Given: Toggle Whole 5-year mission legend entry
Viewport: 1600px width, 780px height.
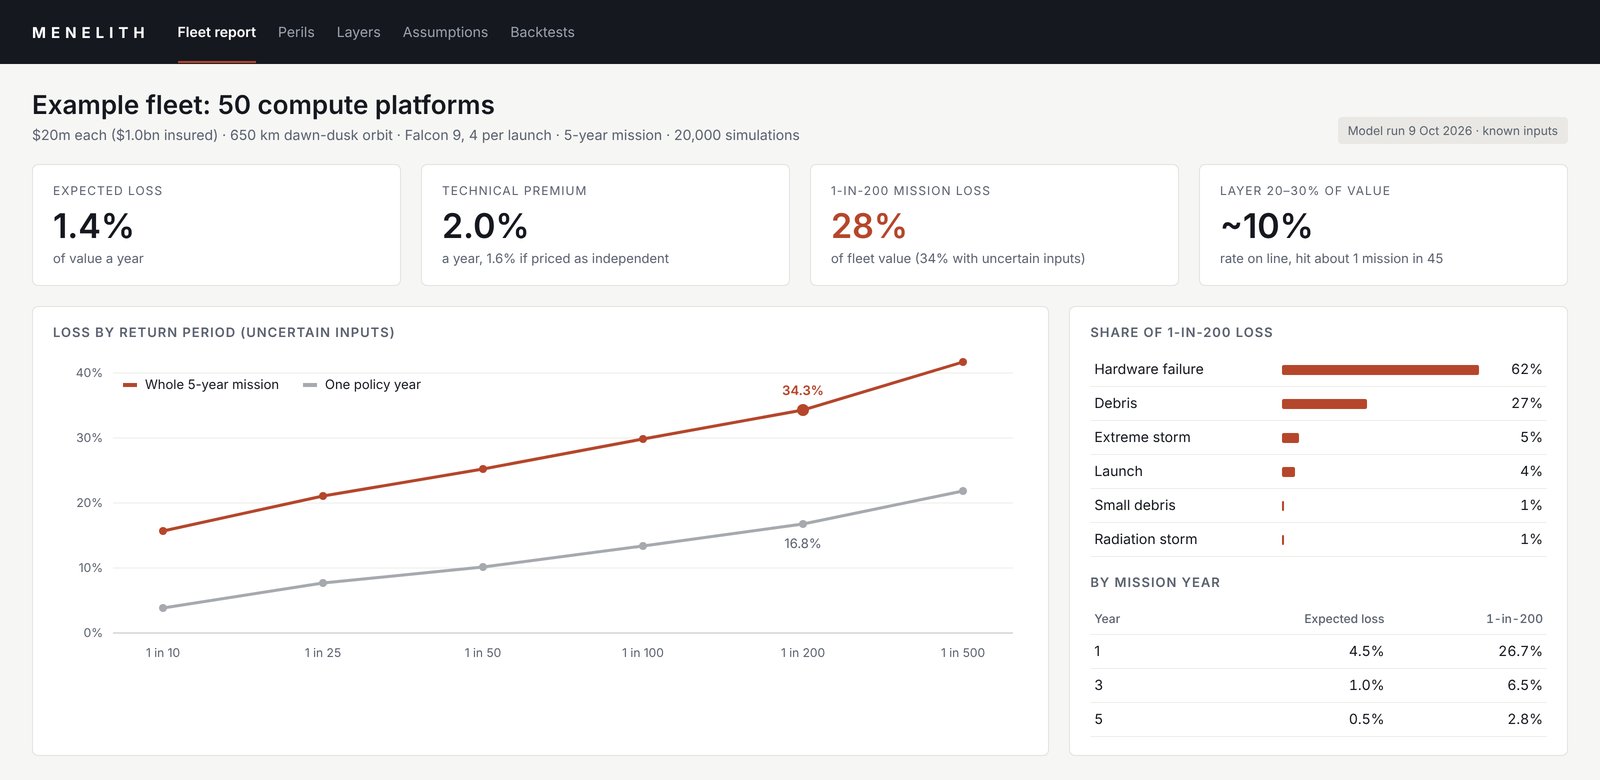Looking at the screenshot, I should click(200, 385).
